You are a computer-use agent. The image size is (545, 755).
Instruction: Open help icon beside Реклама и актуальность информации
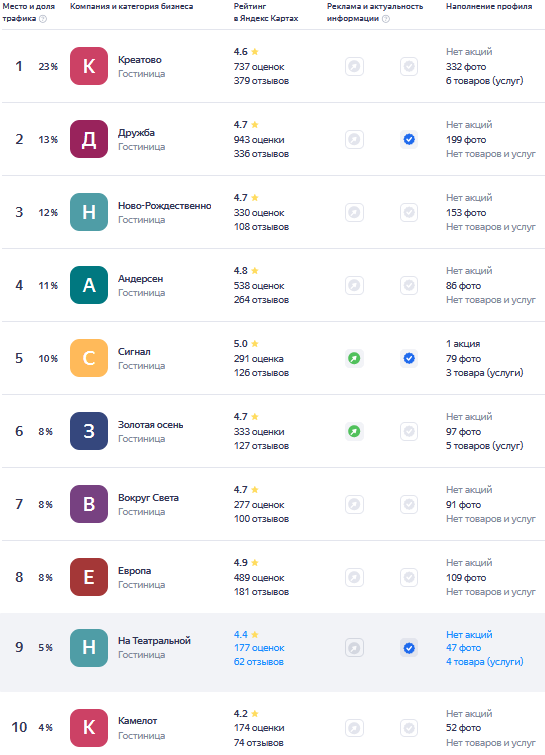[386, 19]
